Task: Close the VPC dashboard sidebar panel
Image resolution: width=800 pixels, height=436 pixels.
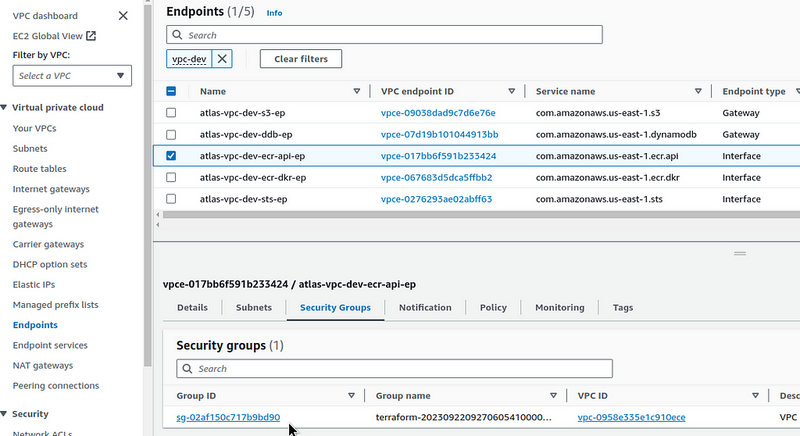Action: pos(123,16)
